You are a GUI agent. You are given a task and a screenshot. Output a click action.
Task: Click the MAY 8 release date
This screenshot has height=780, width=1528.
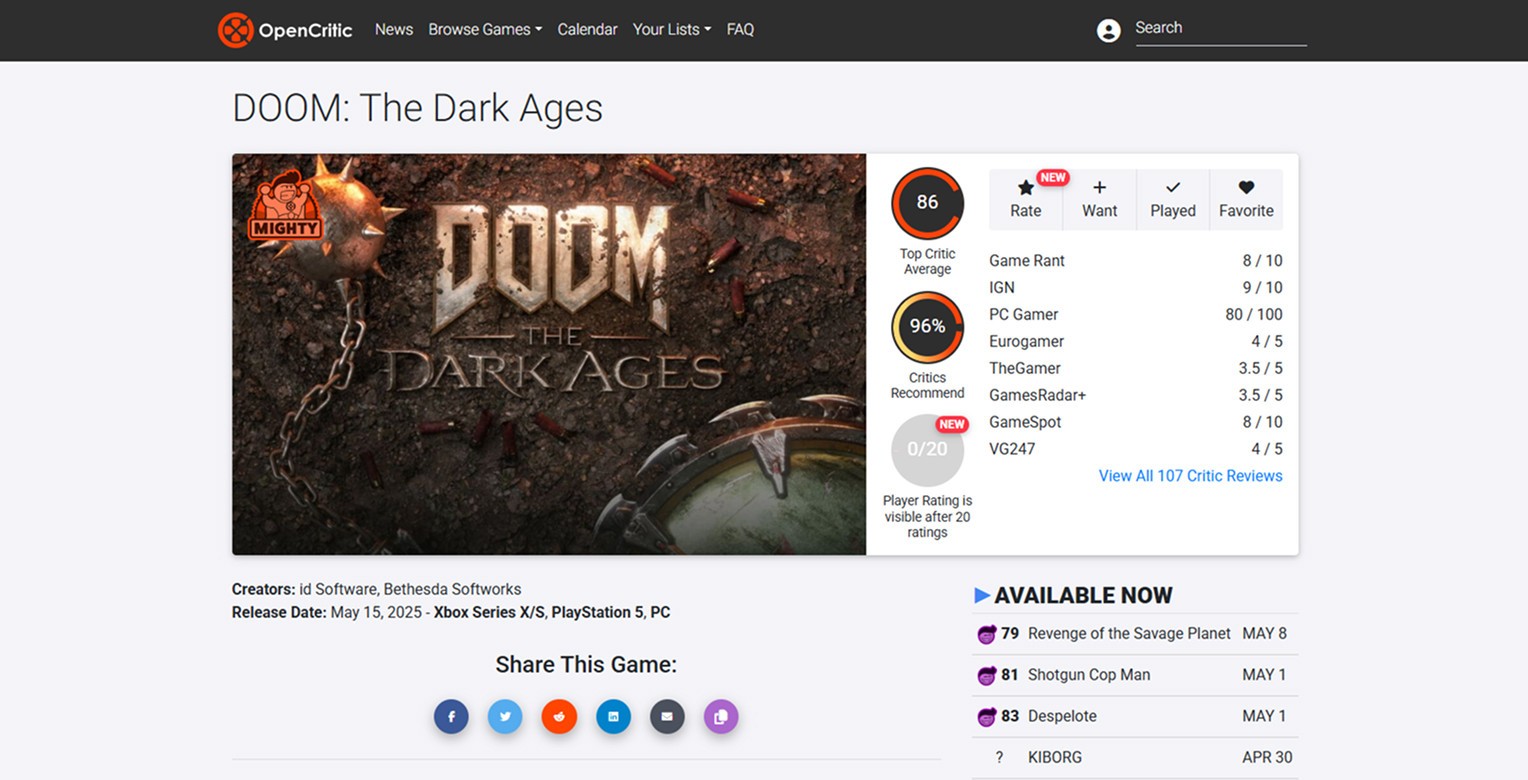(x=1265, y=634)
